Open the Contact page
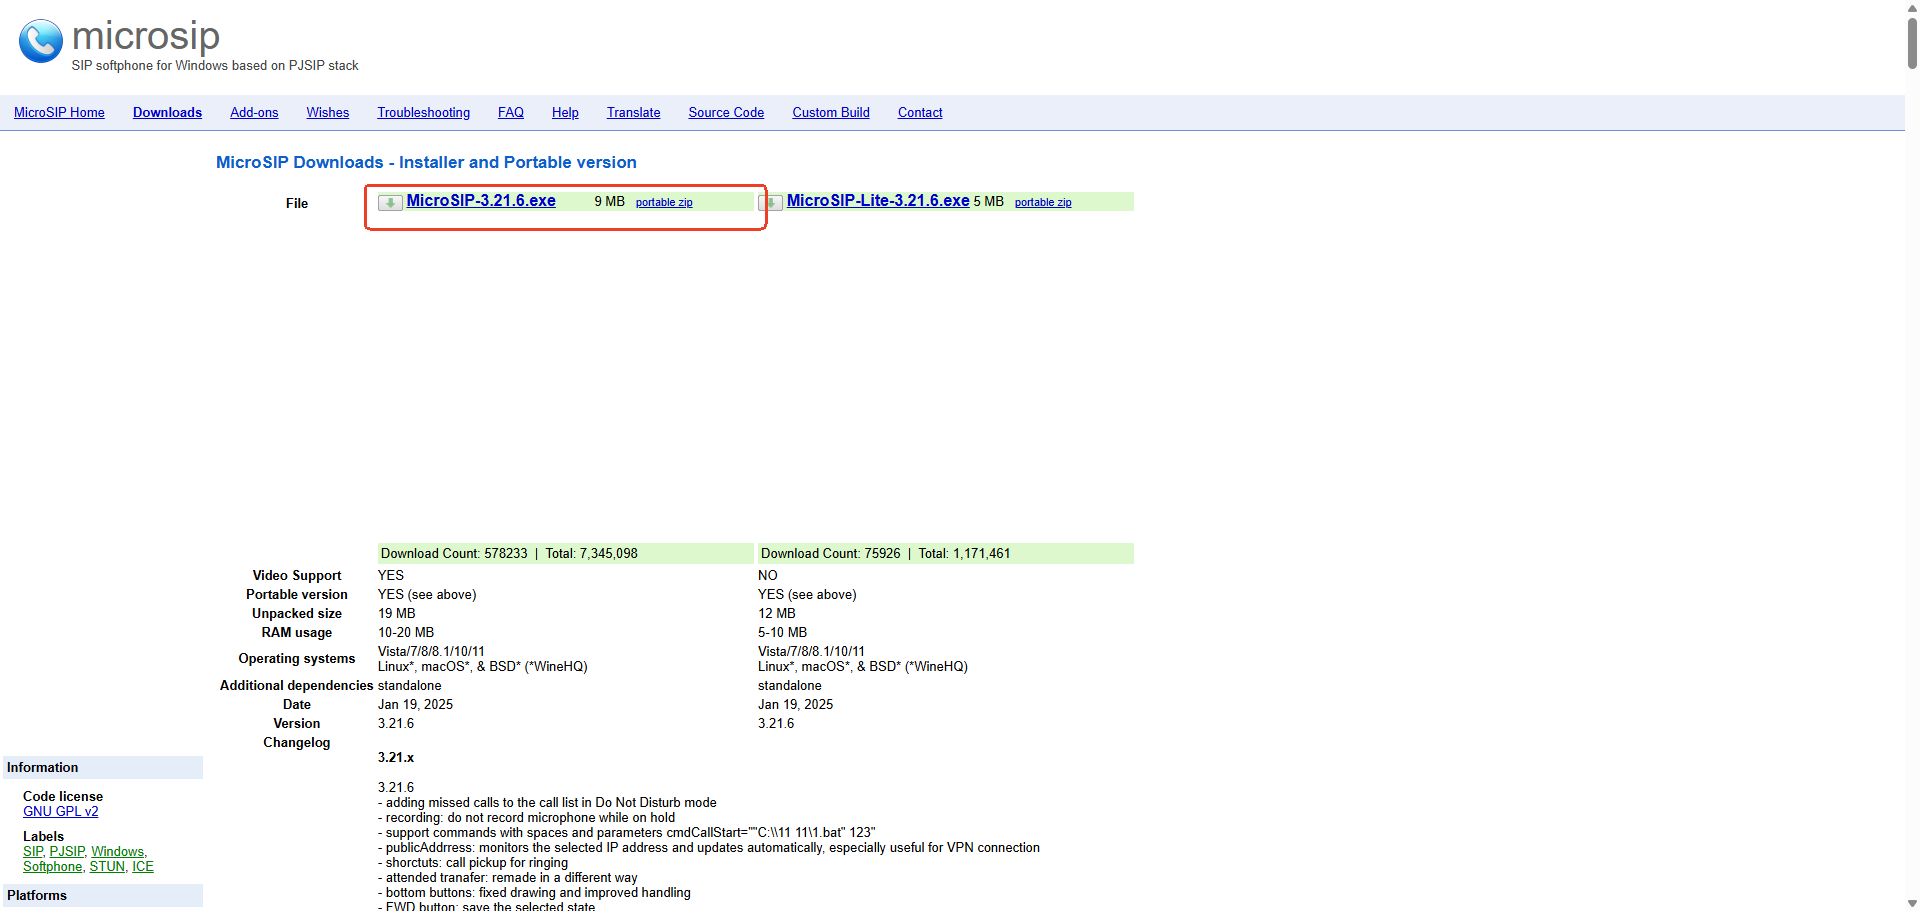The width and height of the screenshot is (1920, 911). 920,113
